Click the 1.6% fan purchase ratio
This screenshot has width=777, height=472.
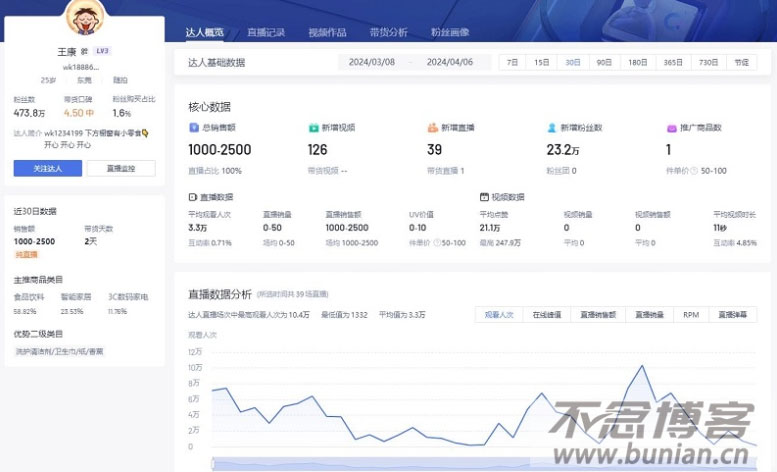[x=122, y=113]
